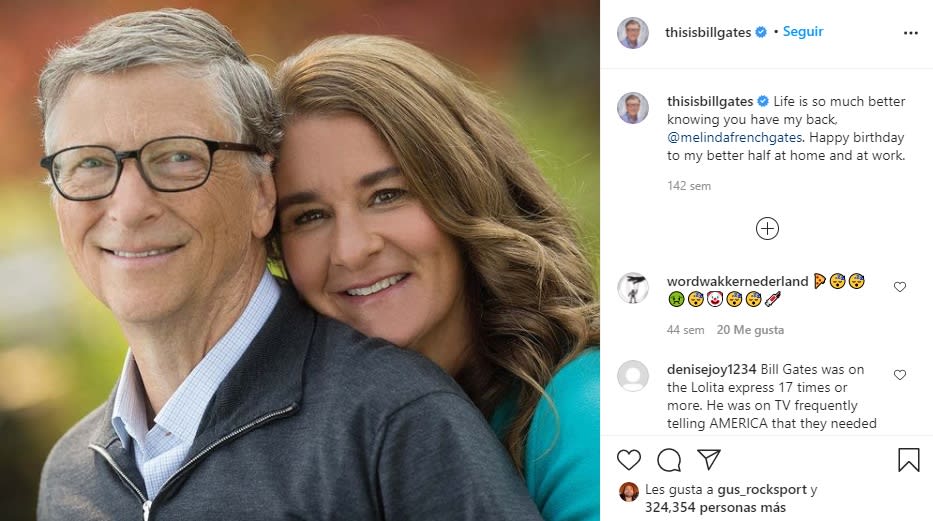933x521 pixels.
Task: Like the post with the heart icon
Action: (x=629, y=460)
